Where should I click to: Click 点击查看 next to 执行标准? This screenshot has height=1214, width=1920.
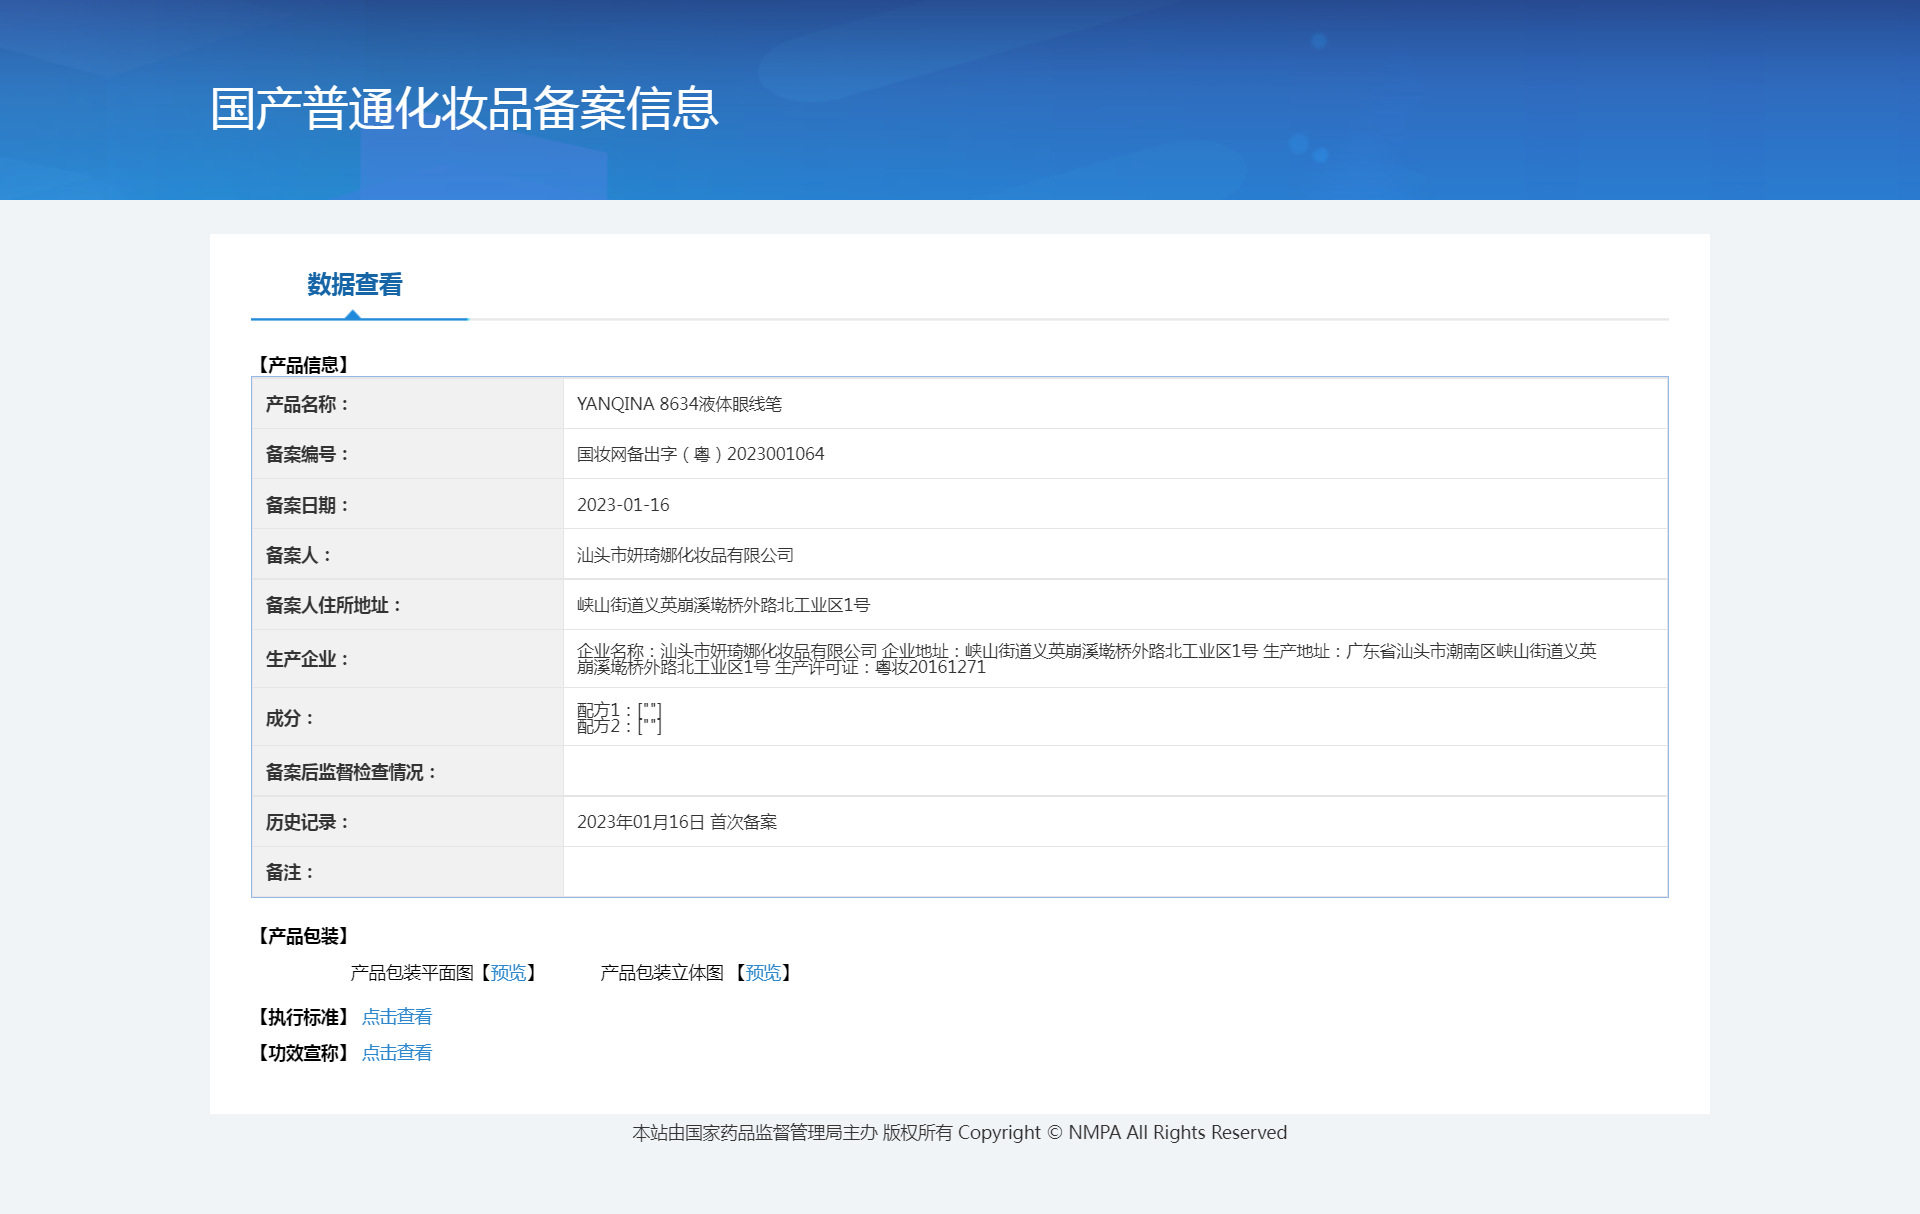coord(396,1017)
